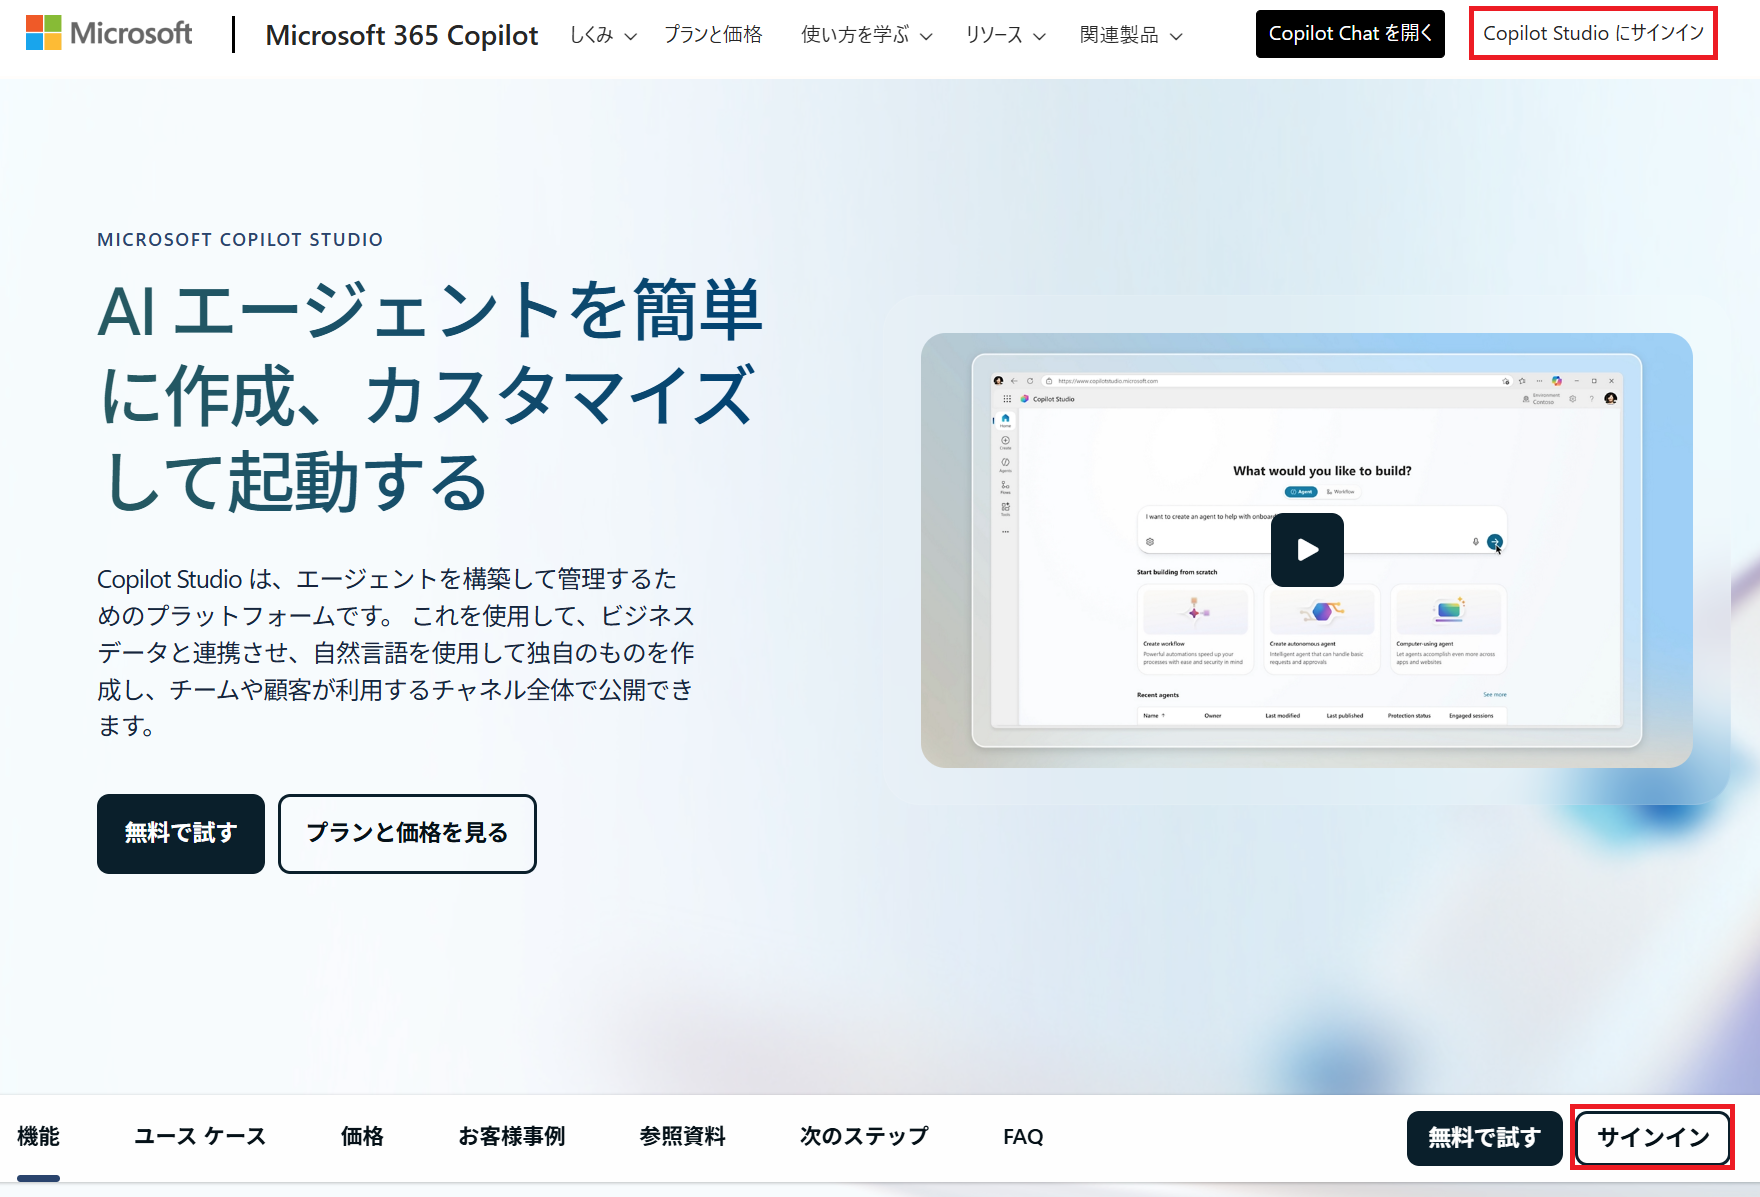Expand the 関連製品 dropdown menu
The image size is (1760, 1197).
point(1131,35)
